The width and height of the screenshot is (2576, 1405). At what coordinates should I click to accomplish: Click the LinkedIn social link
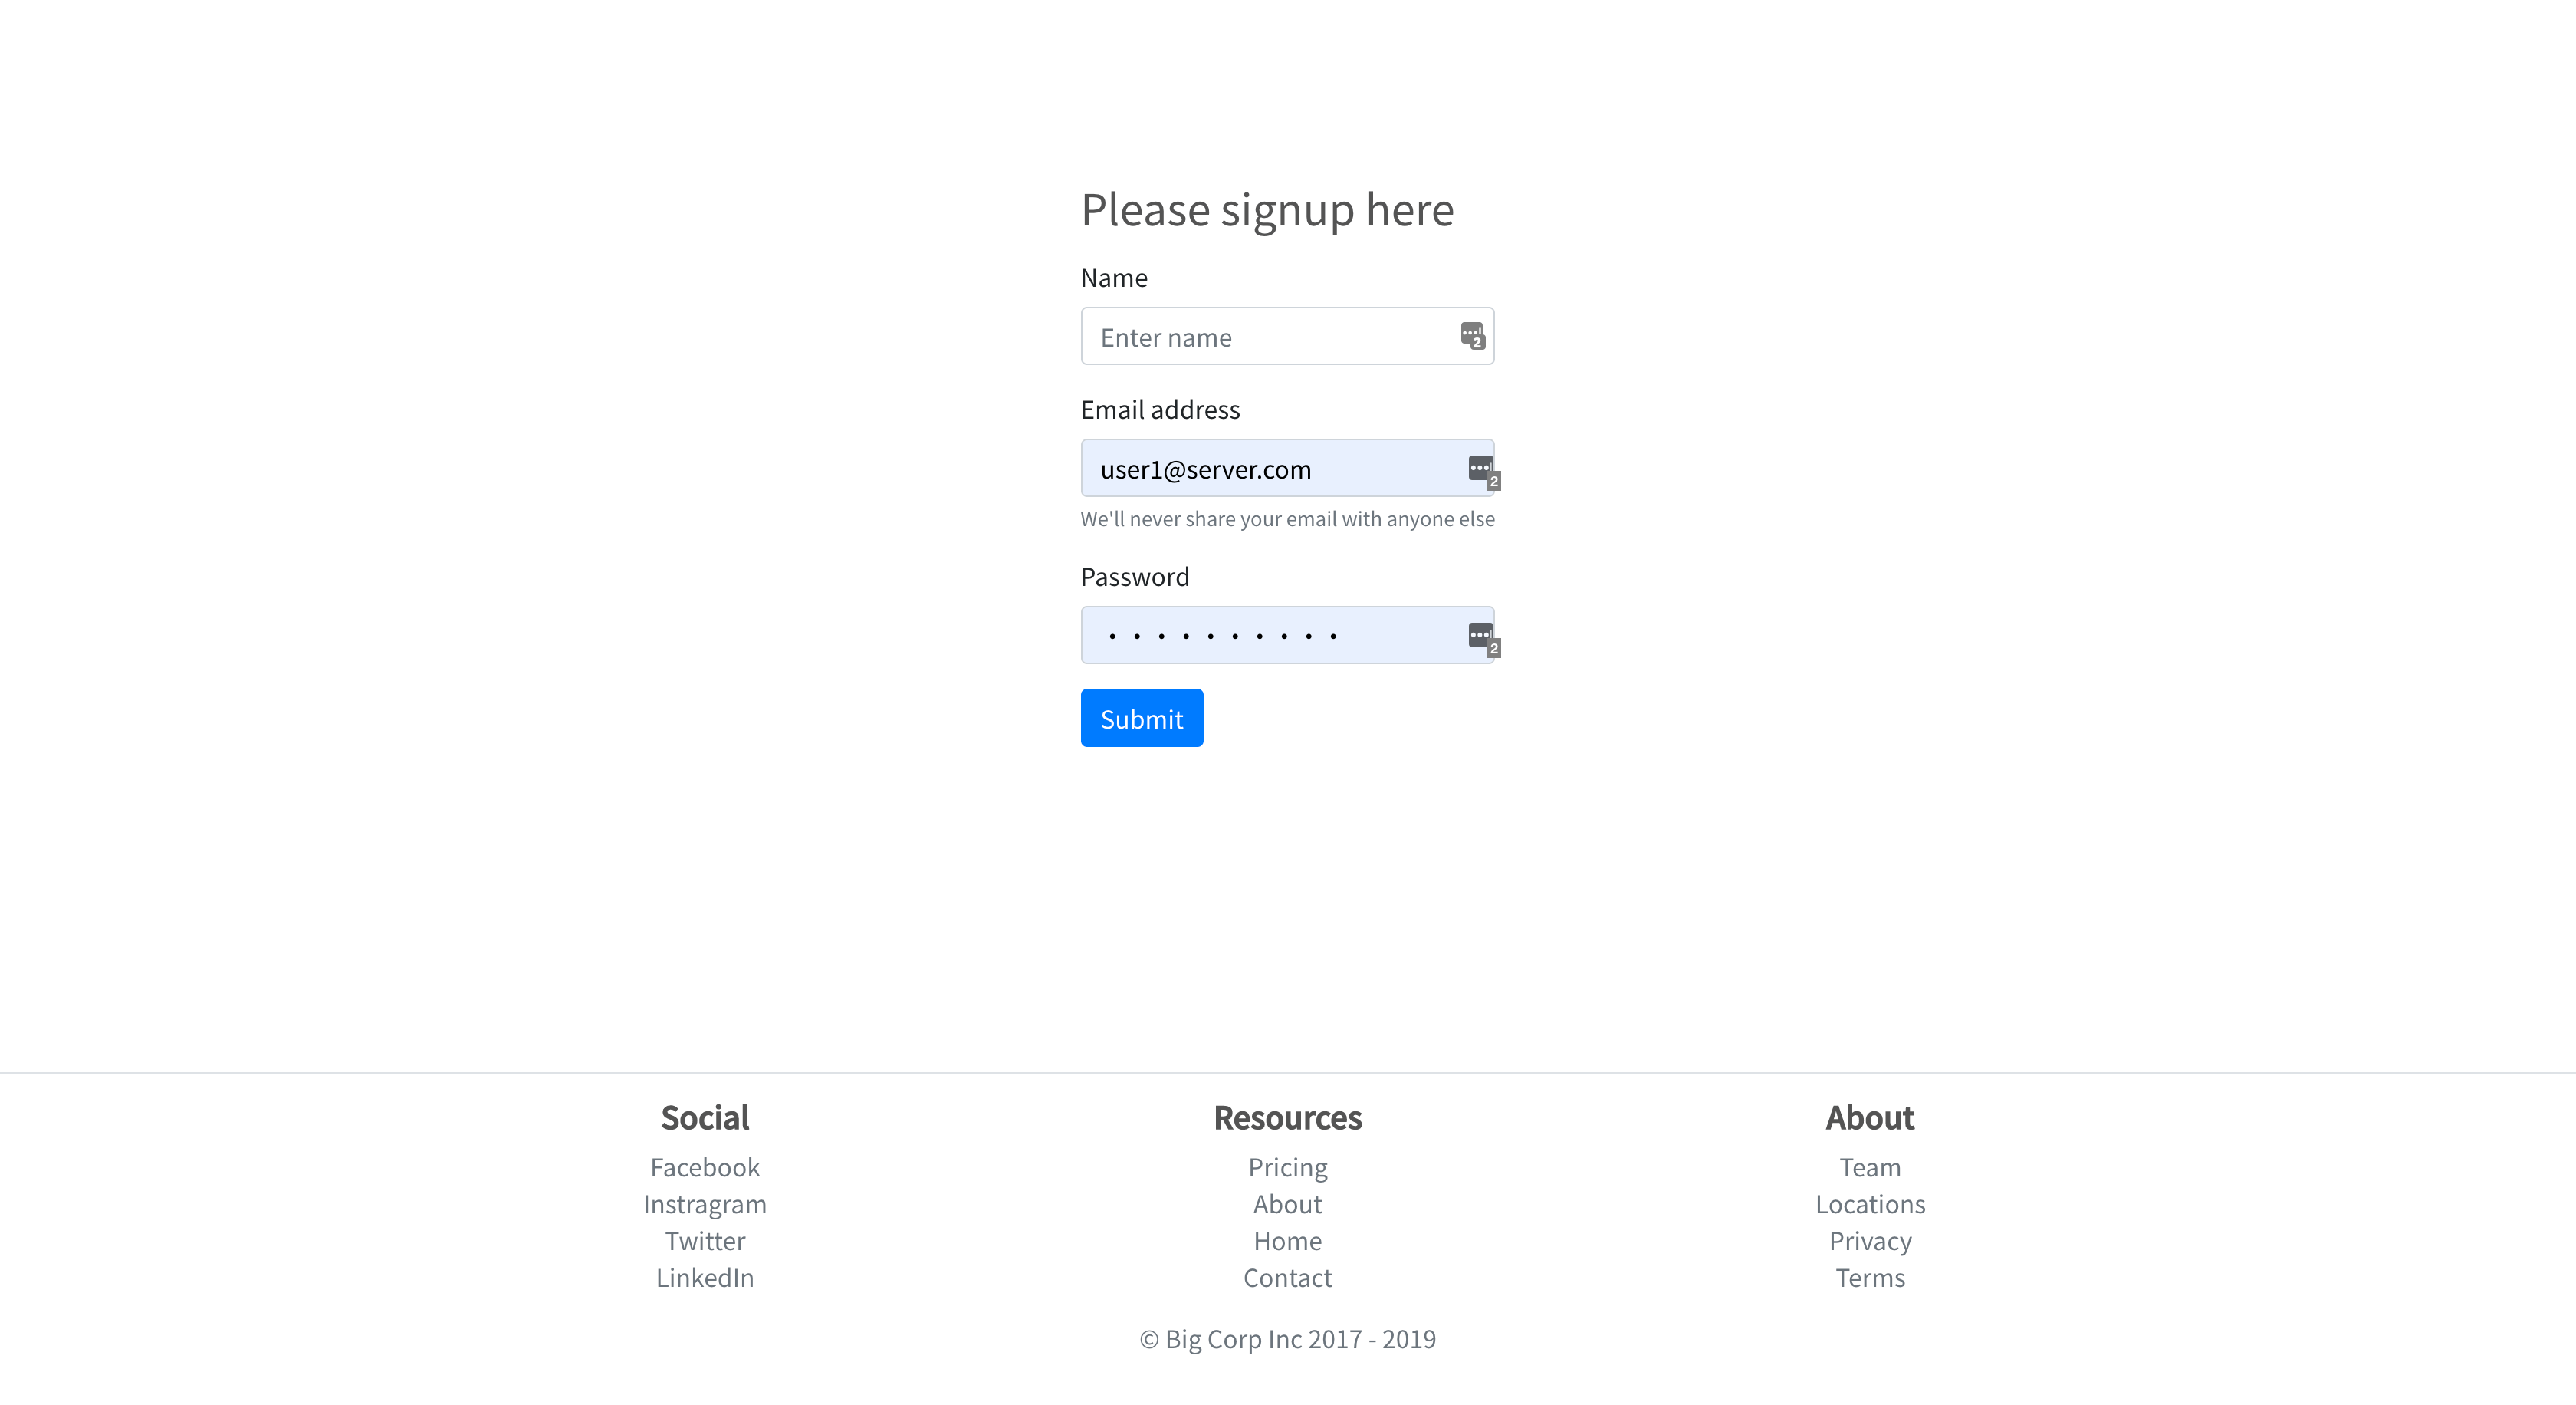pyautogui.click(x=704, y=1277)
